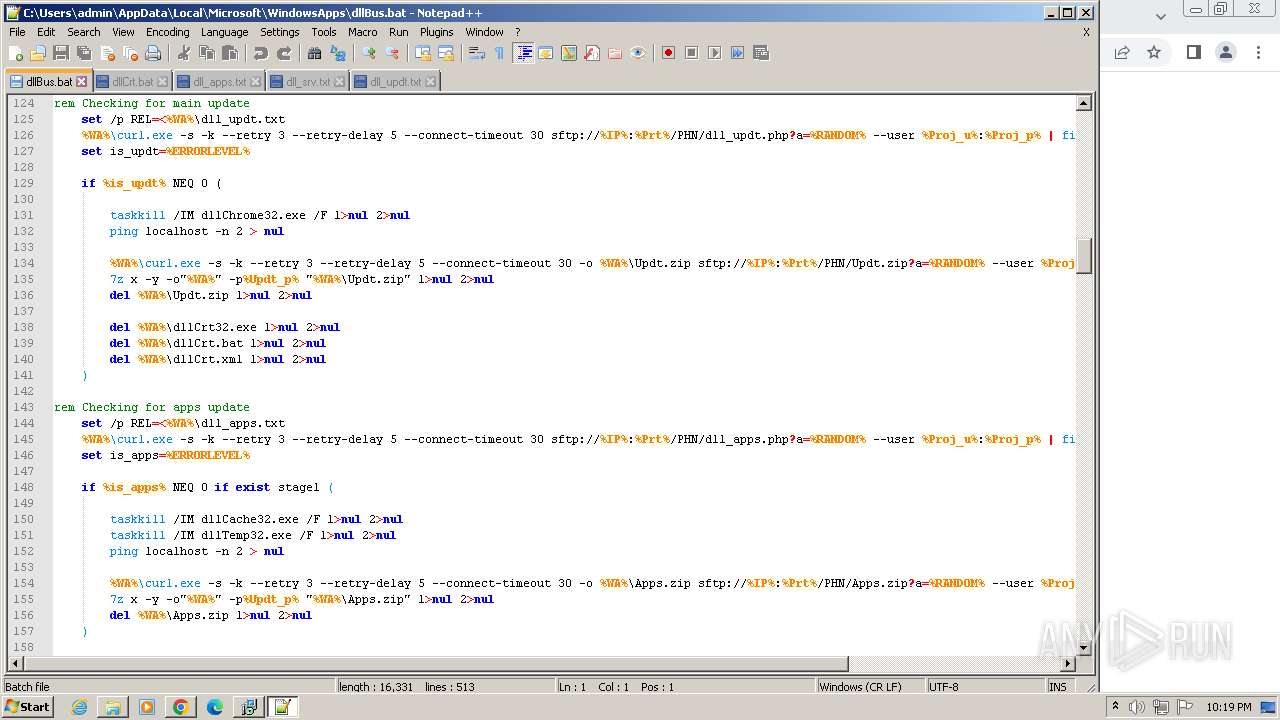Open the File menu
1280x720 pixels.
17,32
